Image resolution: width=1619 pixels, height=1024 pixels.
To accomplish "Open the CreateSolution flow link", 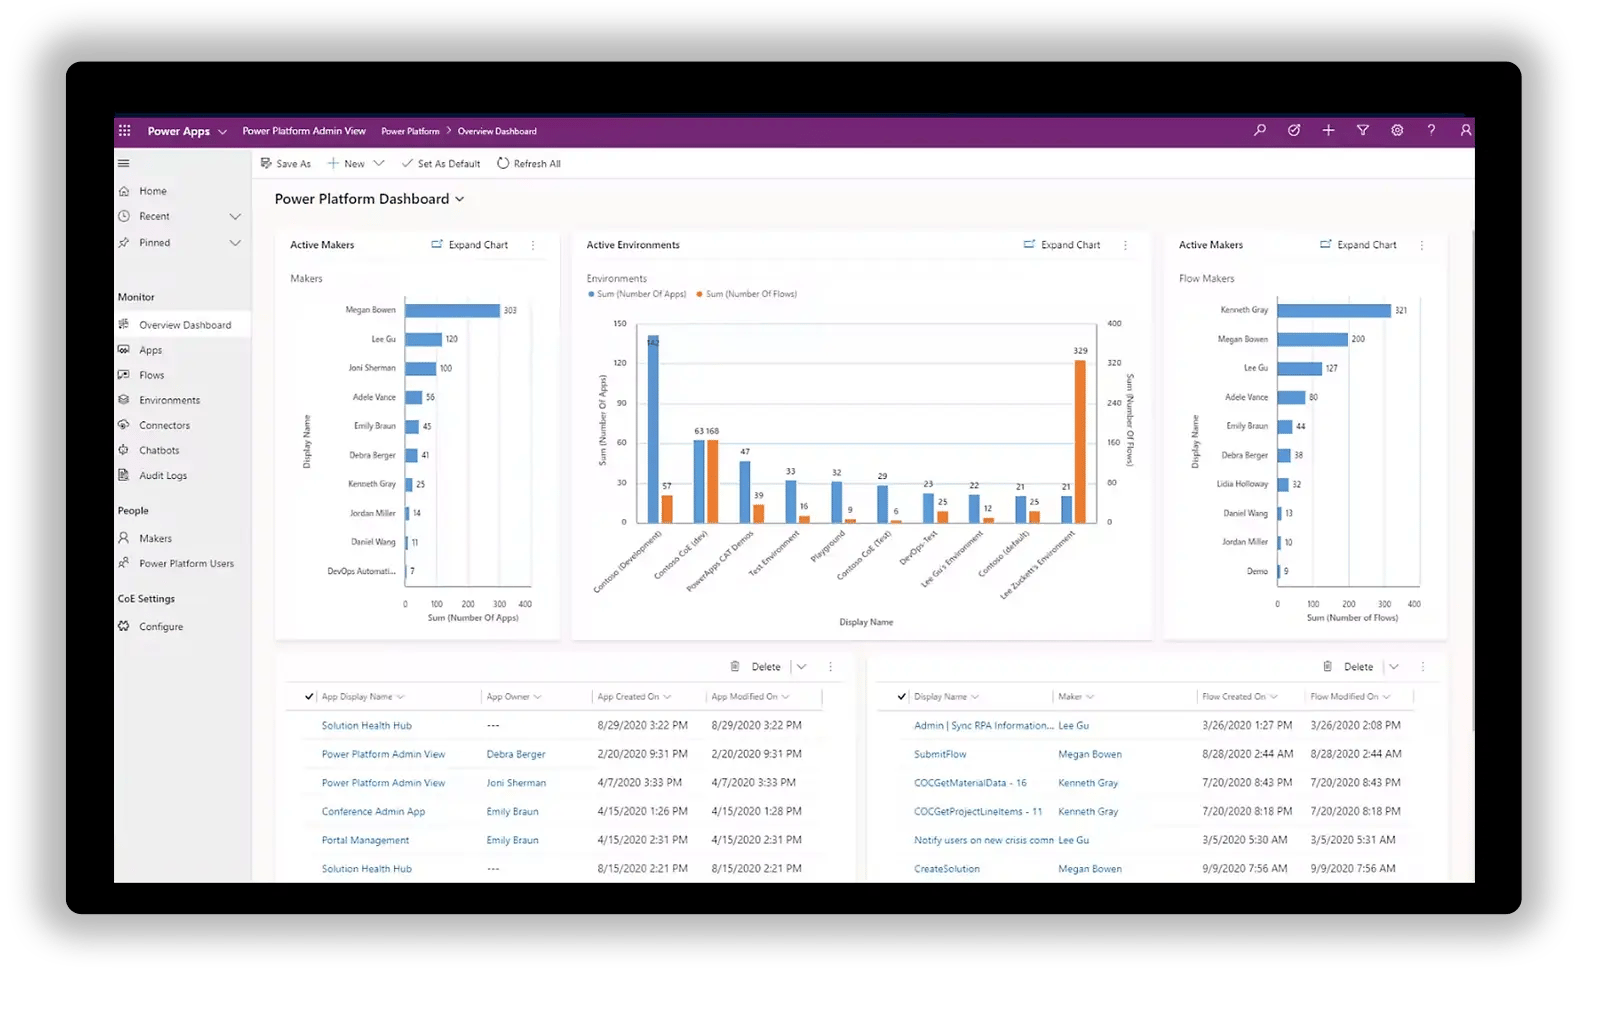I will [946, 869].
